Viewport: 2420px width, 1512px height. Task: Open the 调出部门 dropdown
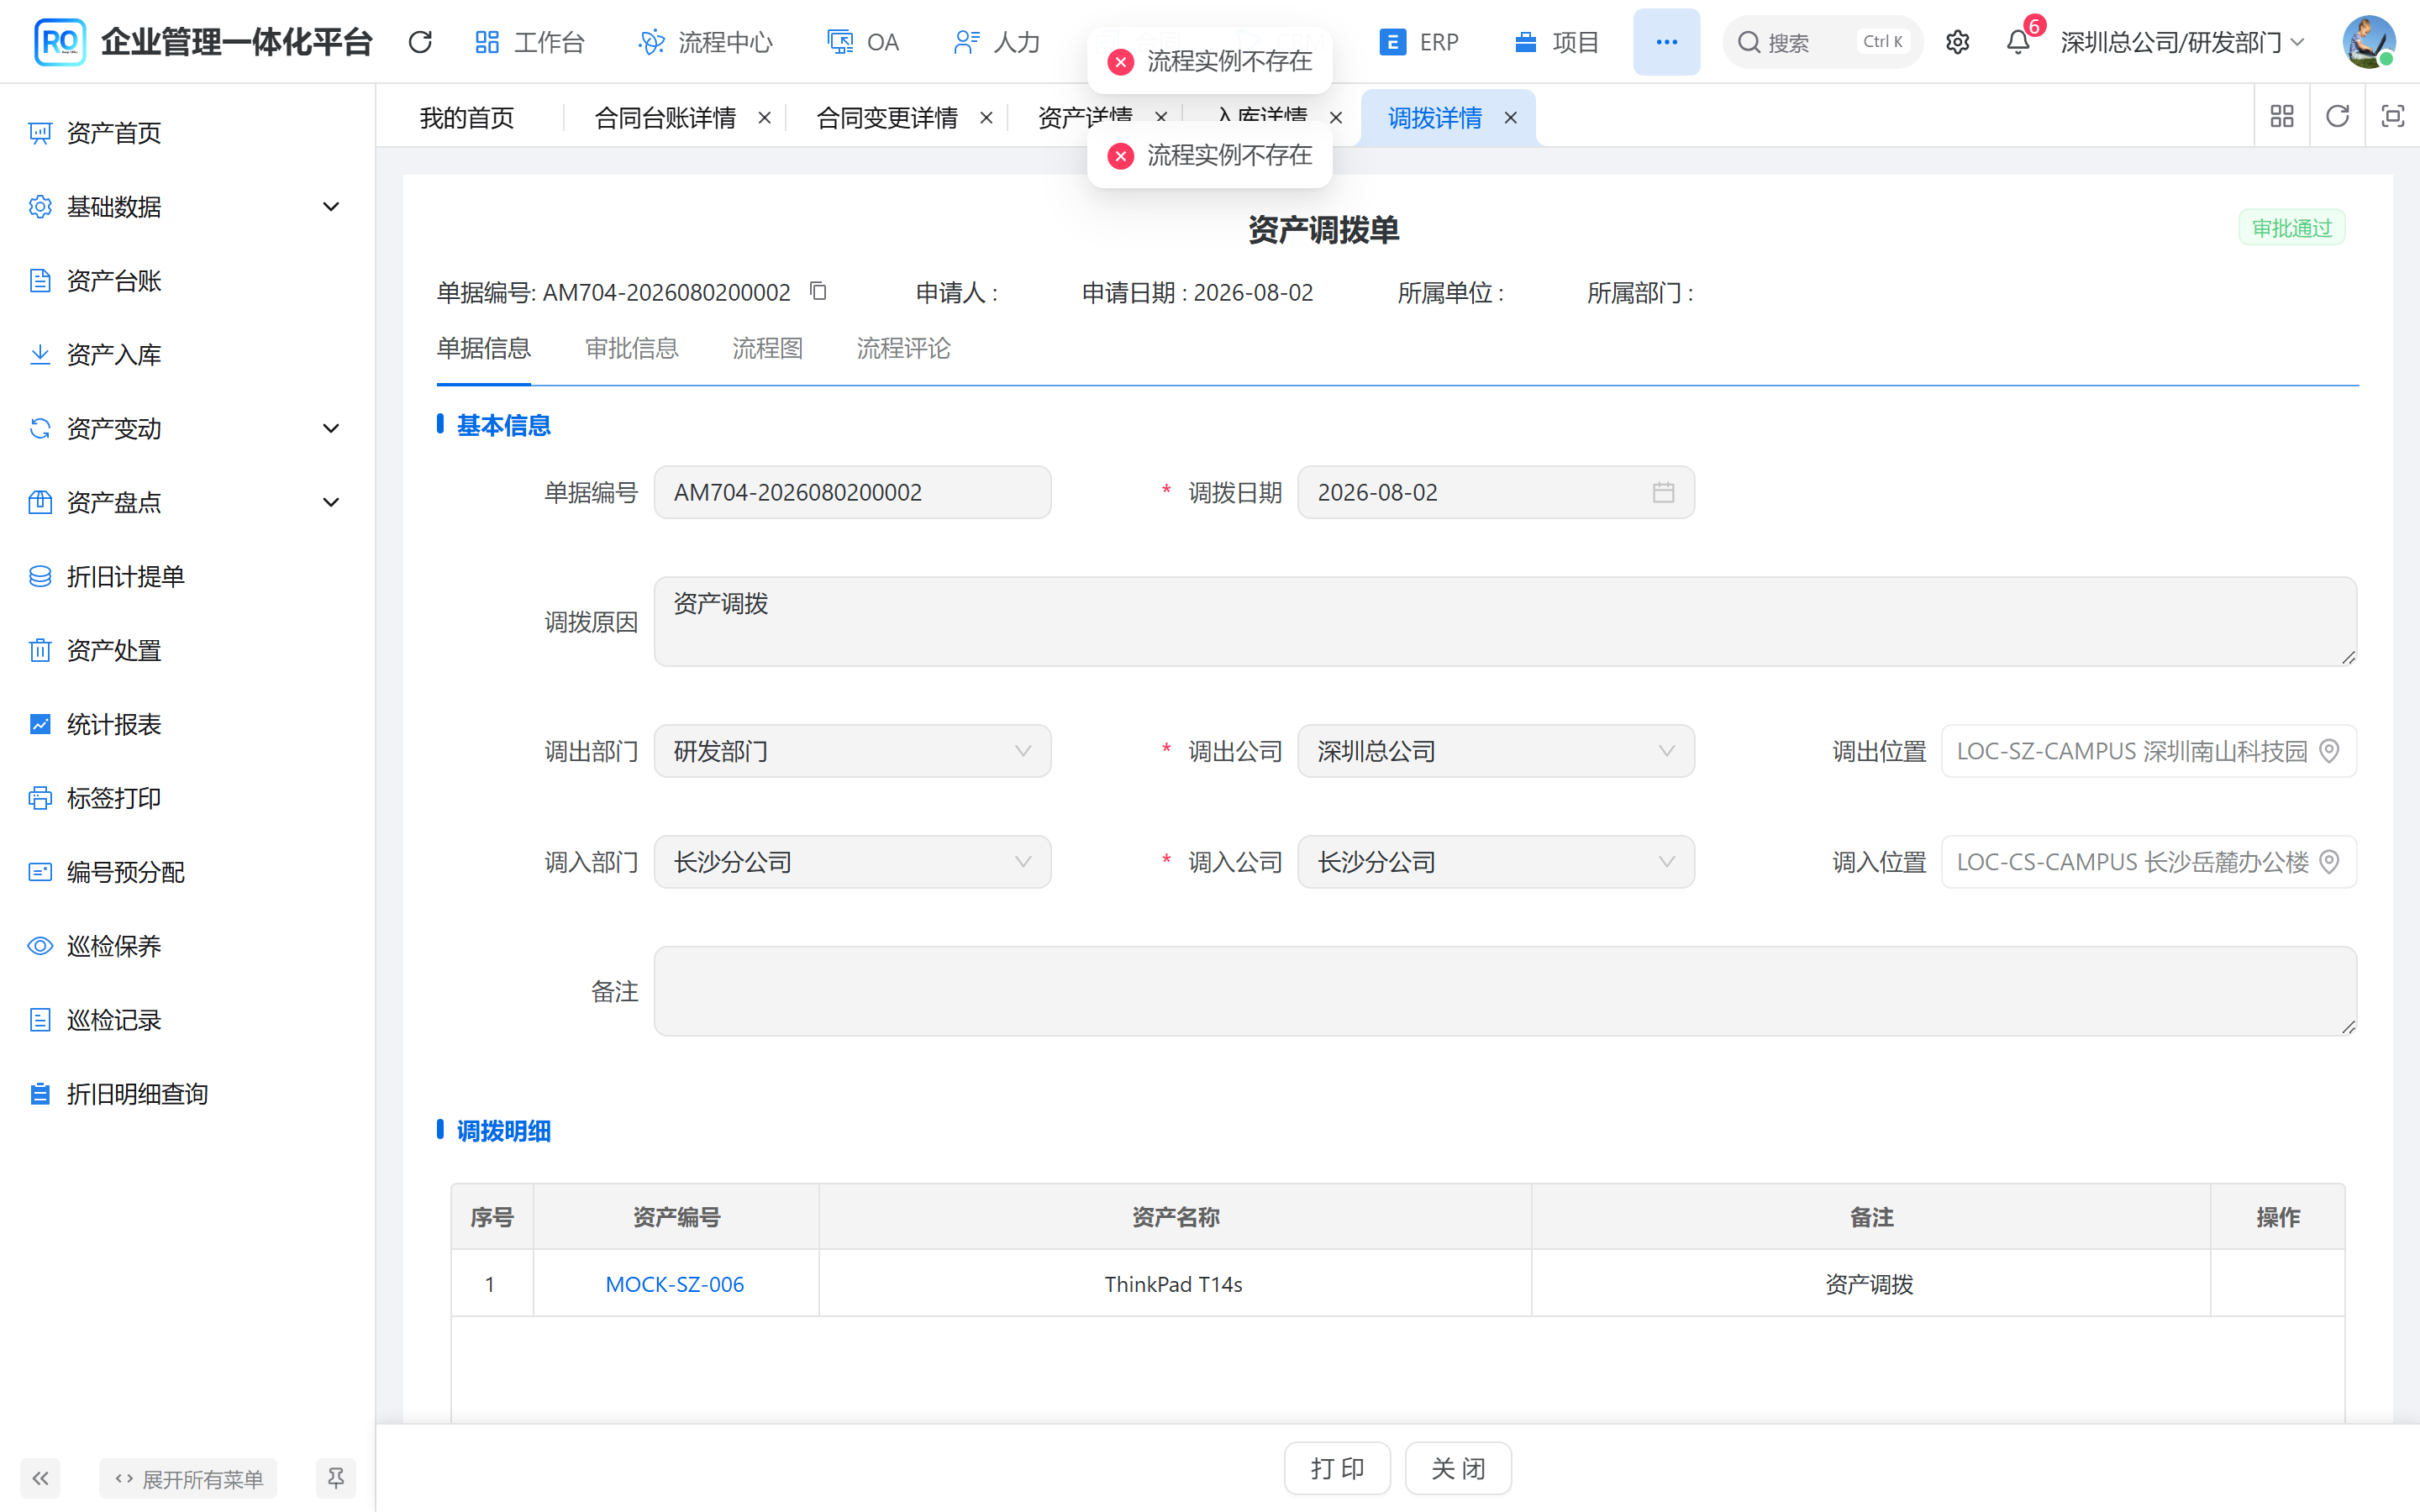[852, 751]
